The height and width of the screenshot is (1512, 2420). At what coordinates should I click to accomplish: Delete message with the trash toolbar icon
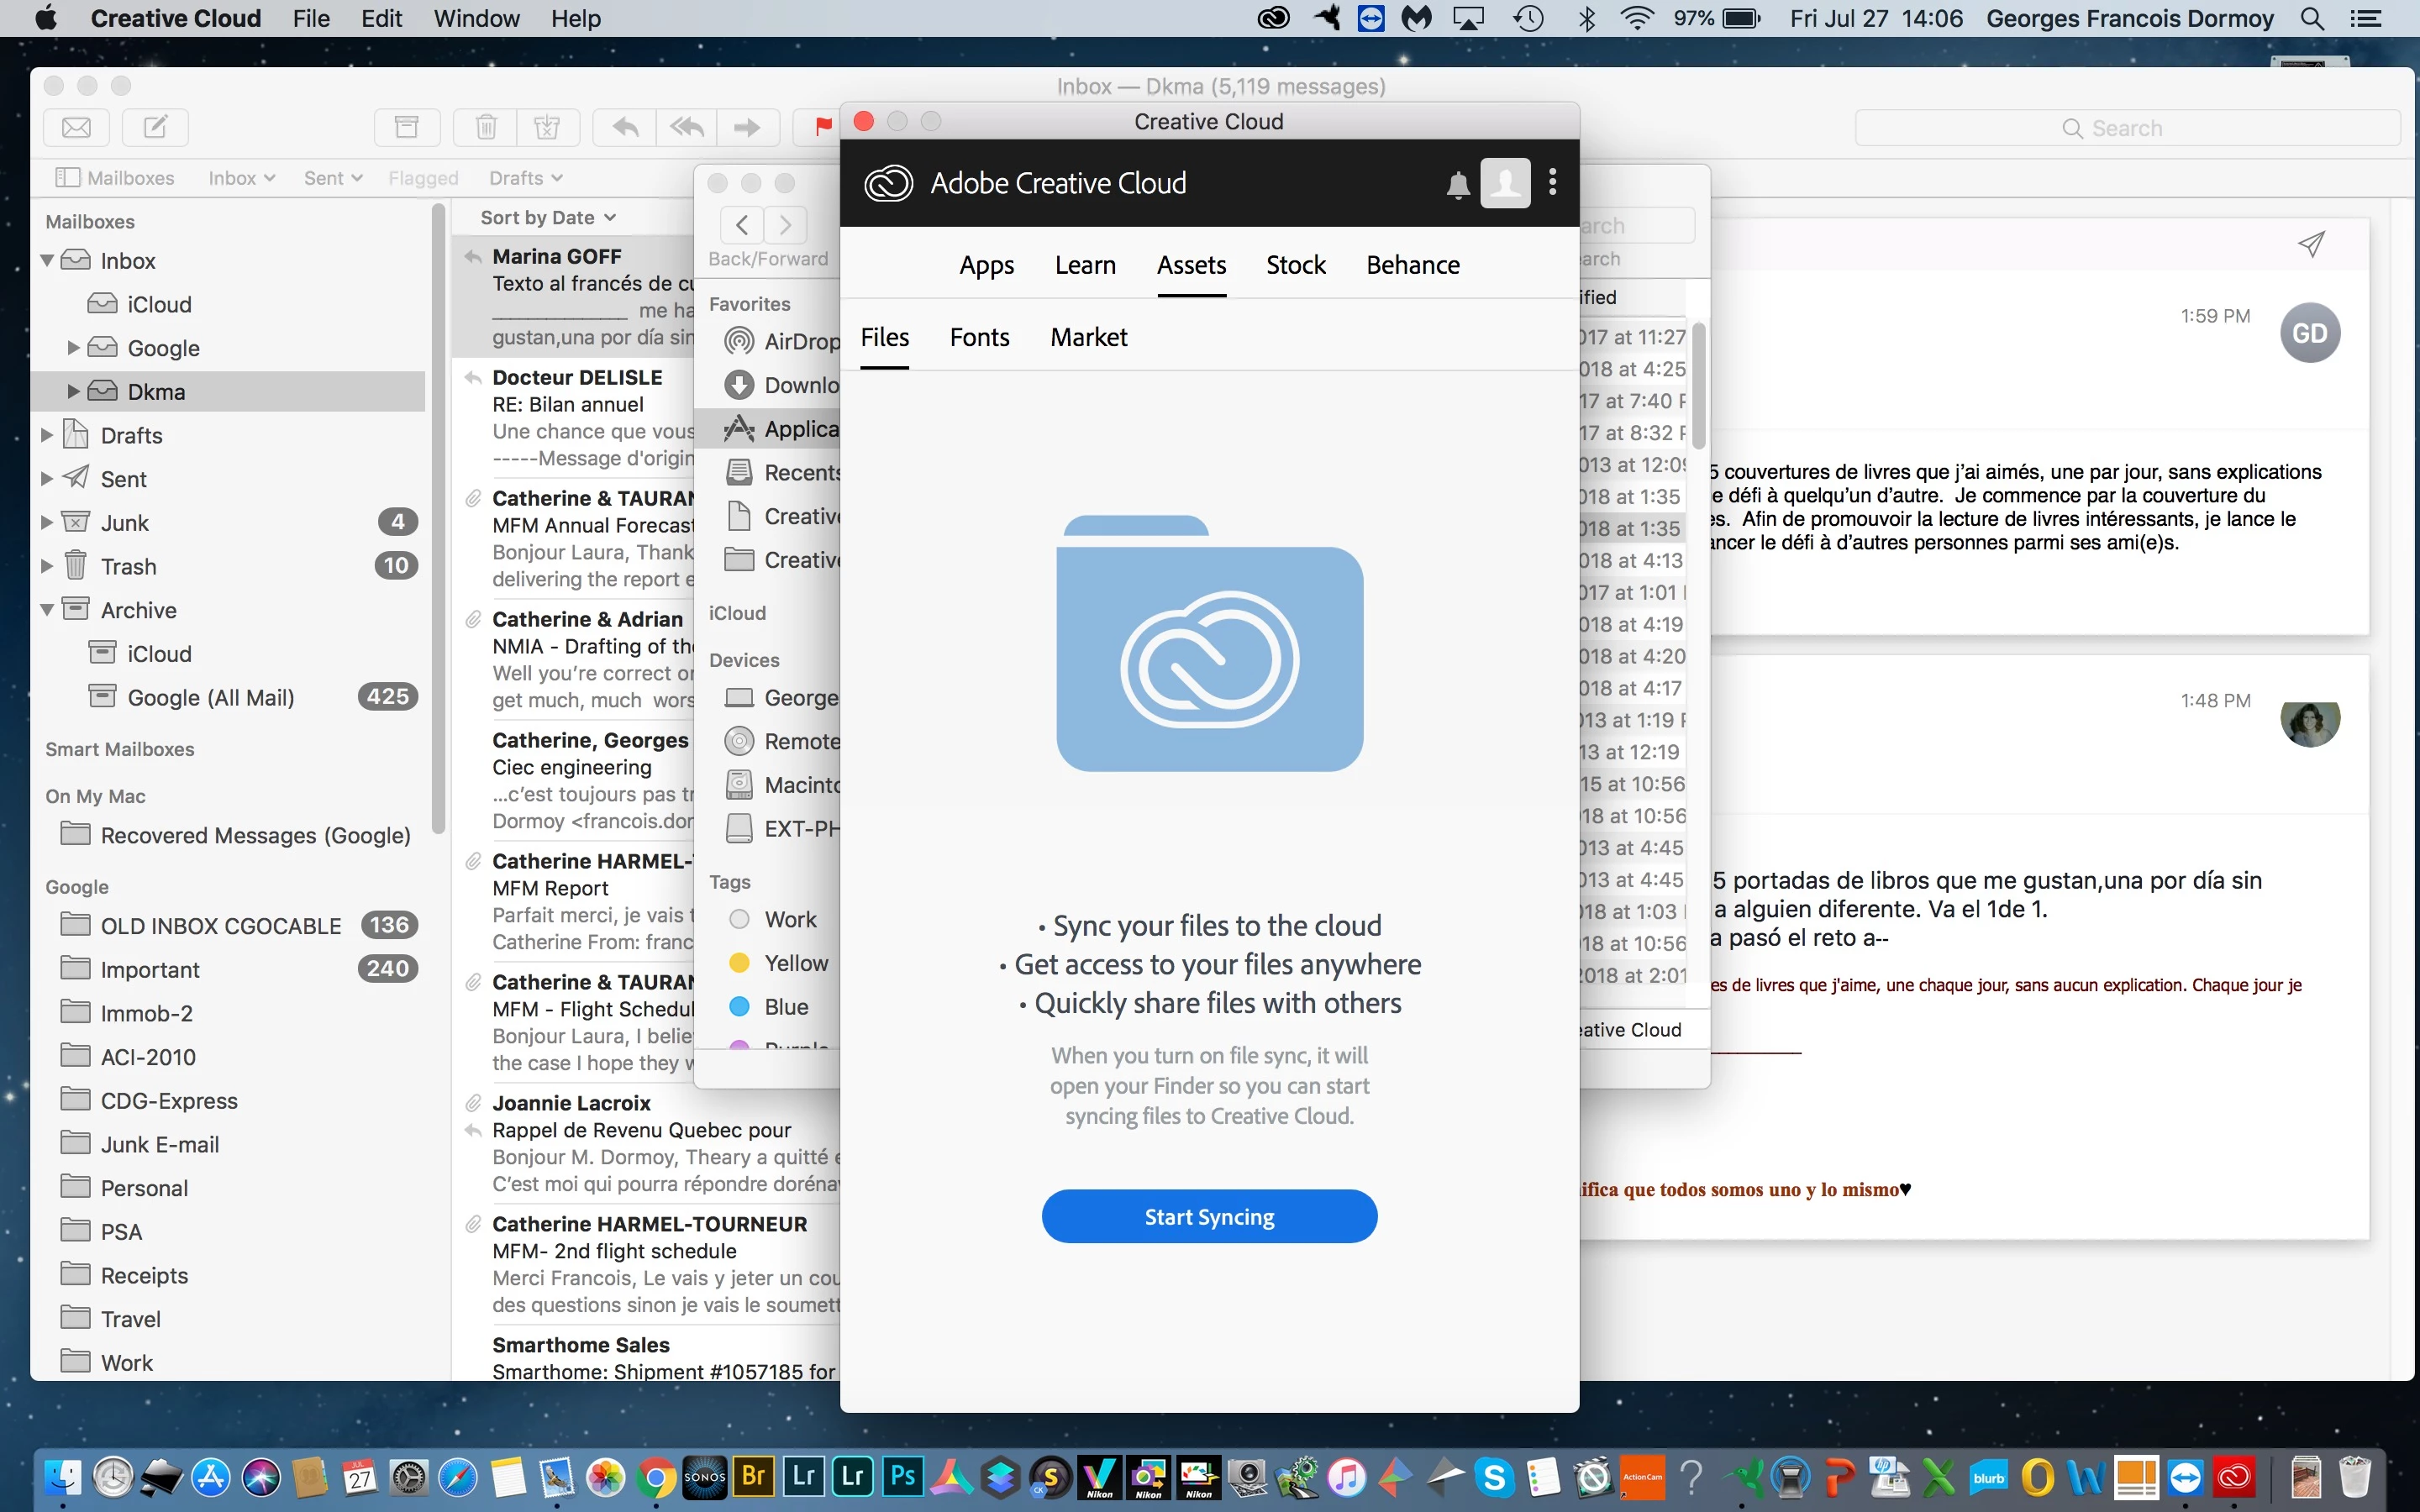pos(486,127)
